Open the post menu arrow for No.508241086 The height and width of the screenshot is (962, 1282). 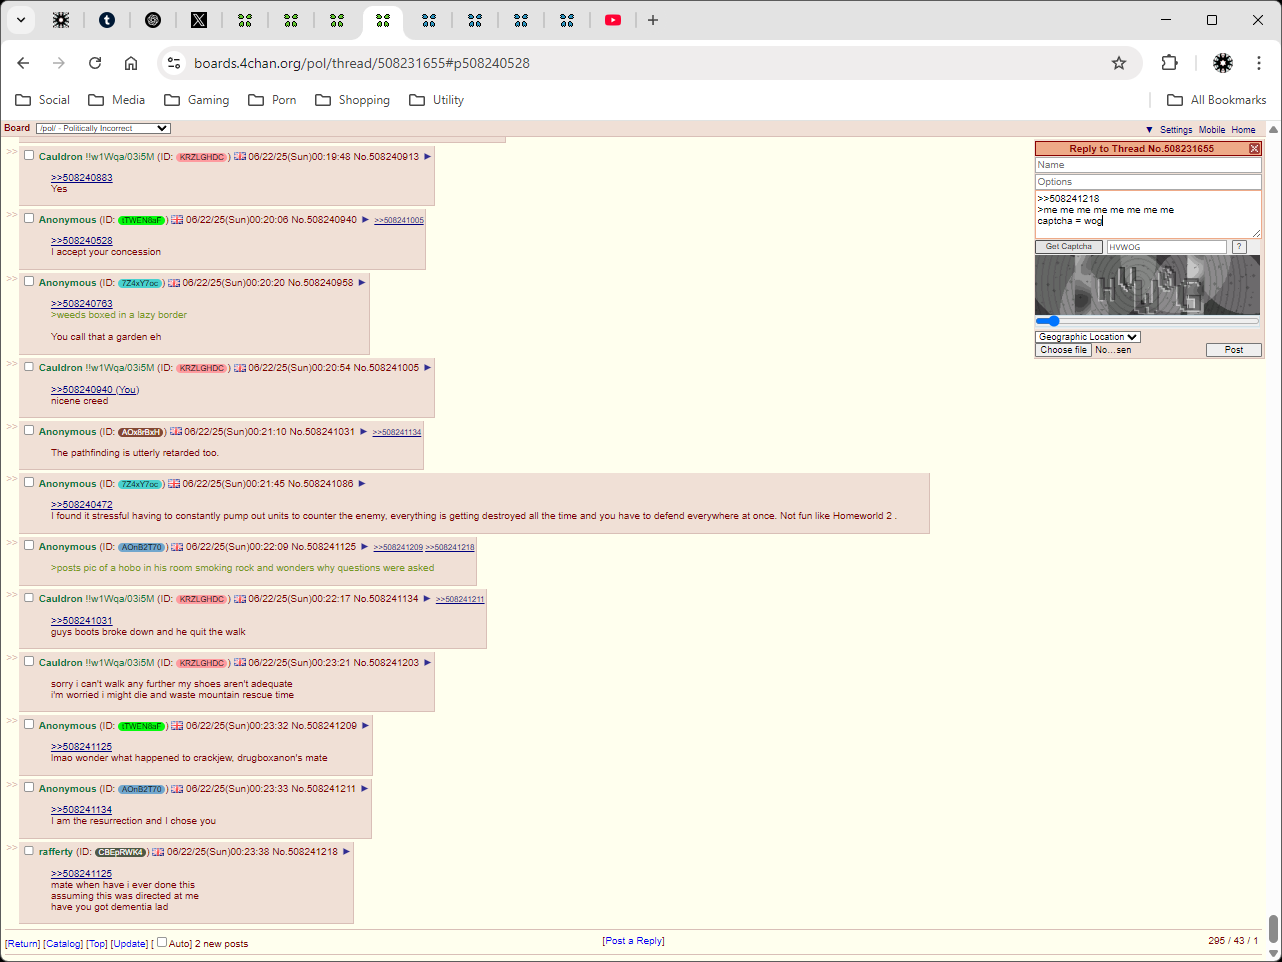pyautogui.click(x=362, y=484)
